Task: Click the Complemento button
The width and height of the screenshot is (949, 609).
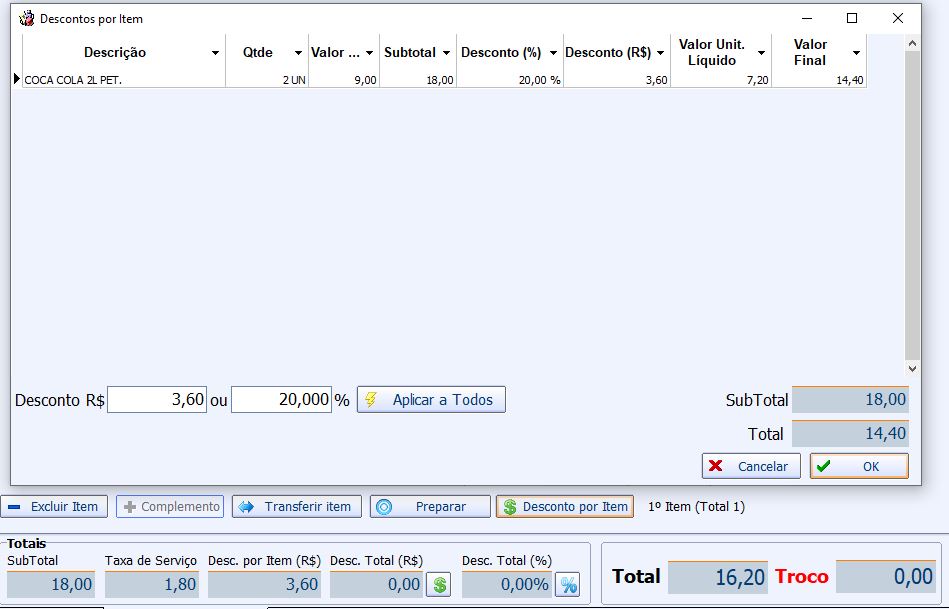Action: point(169,507)
